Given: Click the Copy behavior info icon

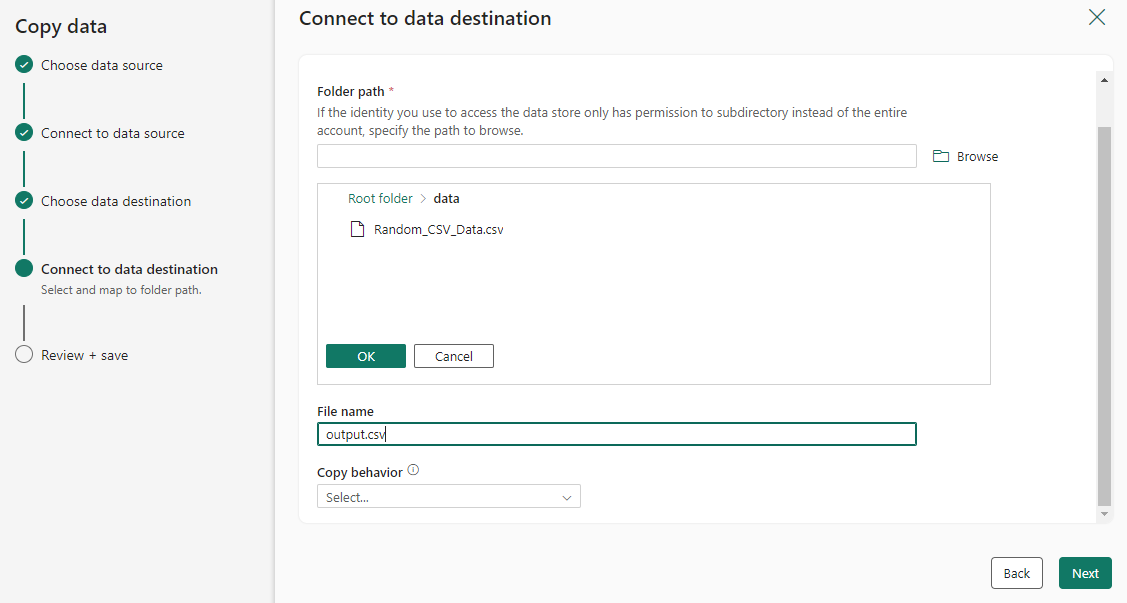Looking at the screenshot, I should coord(413,470).
